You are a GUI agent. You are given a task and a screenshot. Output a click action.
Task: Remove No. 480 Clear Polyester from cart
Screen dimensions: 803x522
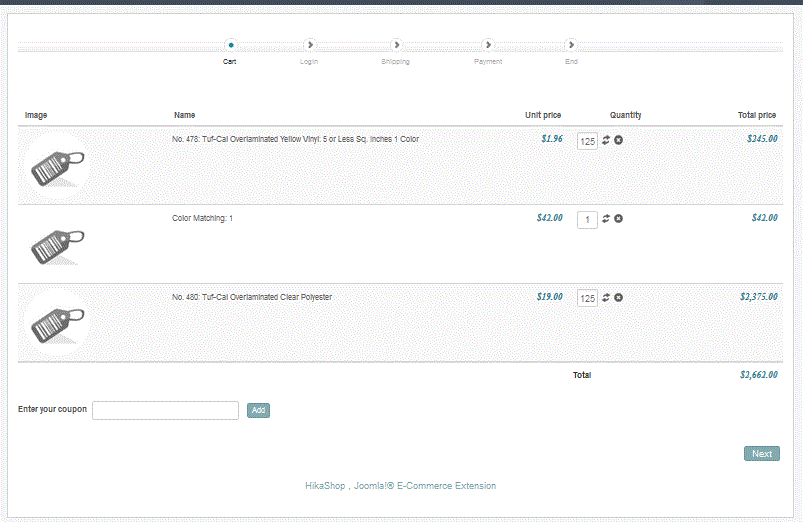pos(619,297)
